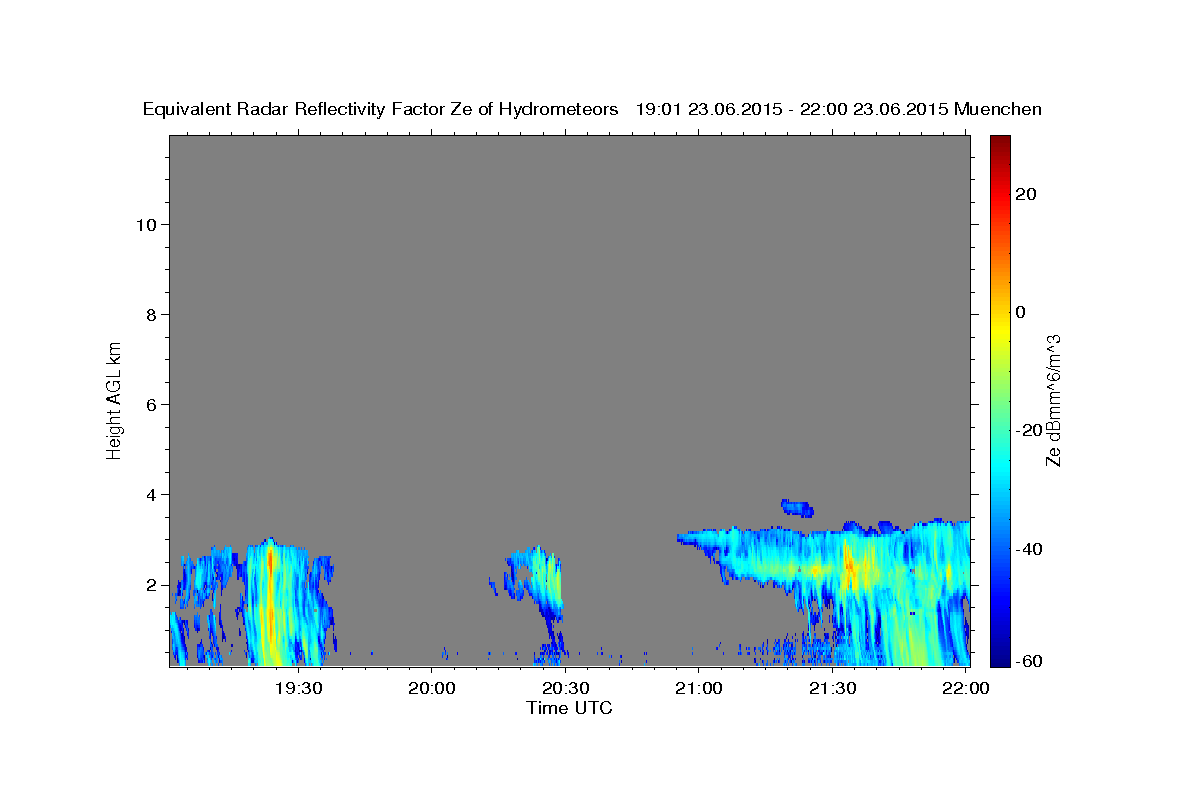
Task: Click the 22:00 time tick label
Action: coord(966,688)
